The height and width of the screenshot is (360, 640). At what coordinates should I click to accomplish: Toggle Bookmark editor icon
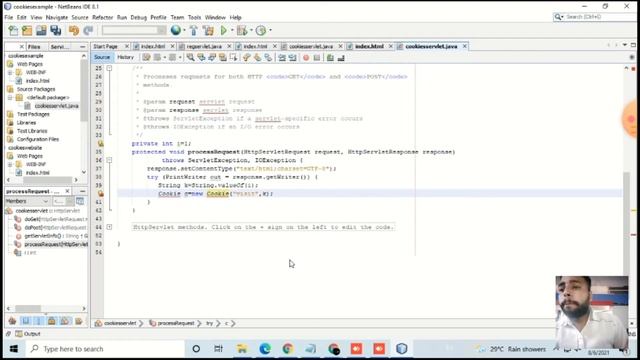click(x=268, y=58)
